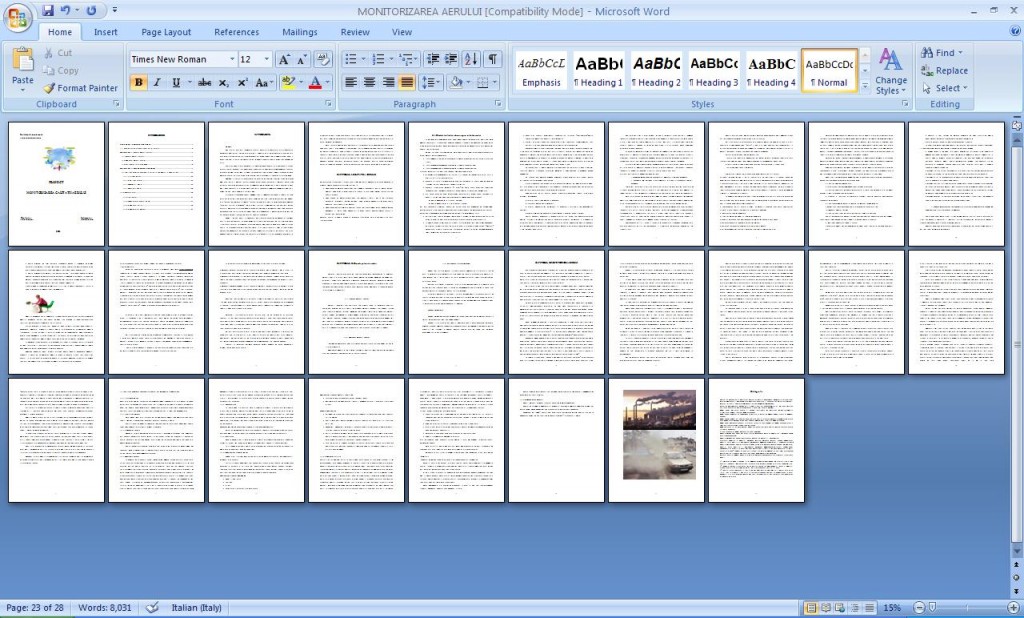Enable Justify text alignment

point(407,82)
